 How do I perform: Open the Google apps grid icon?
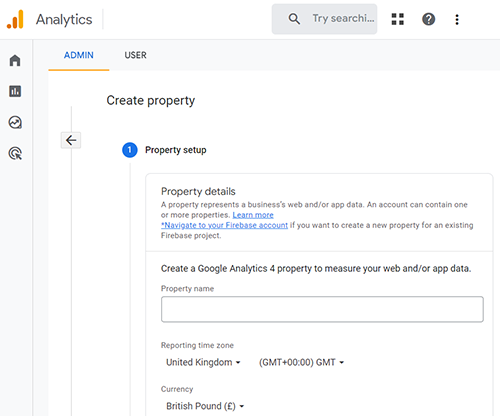pyautogui.click(x=398, y=19)
